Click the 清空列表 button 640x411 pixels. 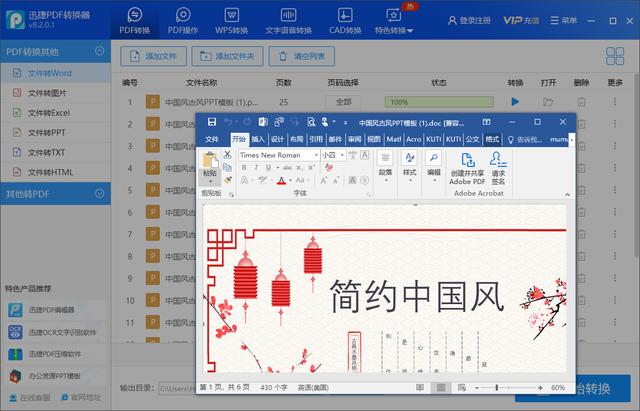coord(302,56)
